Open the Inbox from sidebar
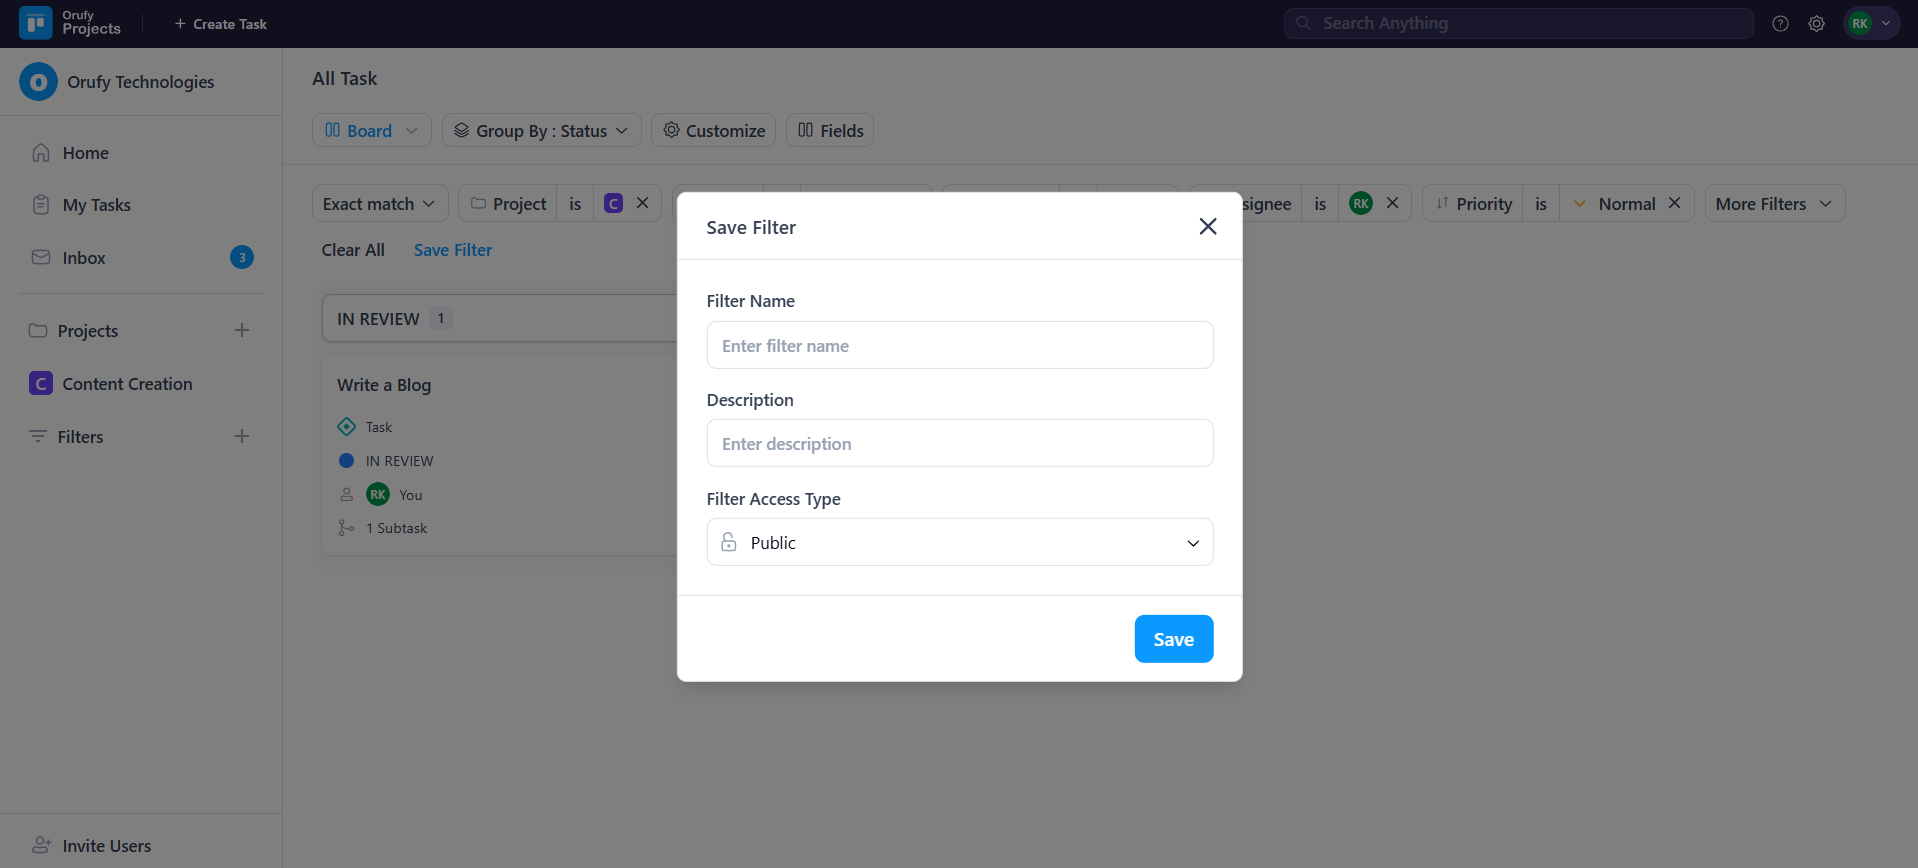Screen dimensions: 1918x868 84,258
